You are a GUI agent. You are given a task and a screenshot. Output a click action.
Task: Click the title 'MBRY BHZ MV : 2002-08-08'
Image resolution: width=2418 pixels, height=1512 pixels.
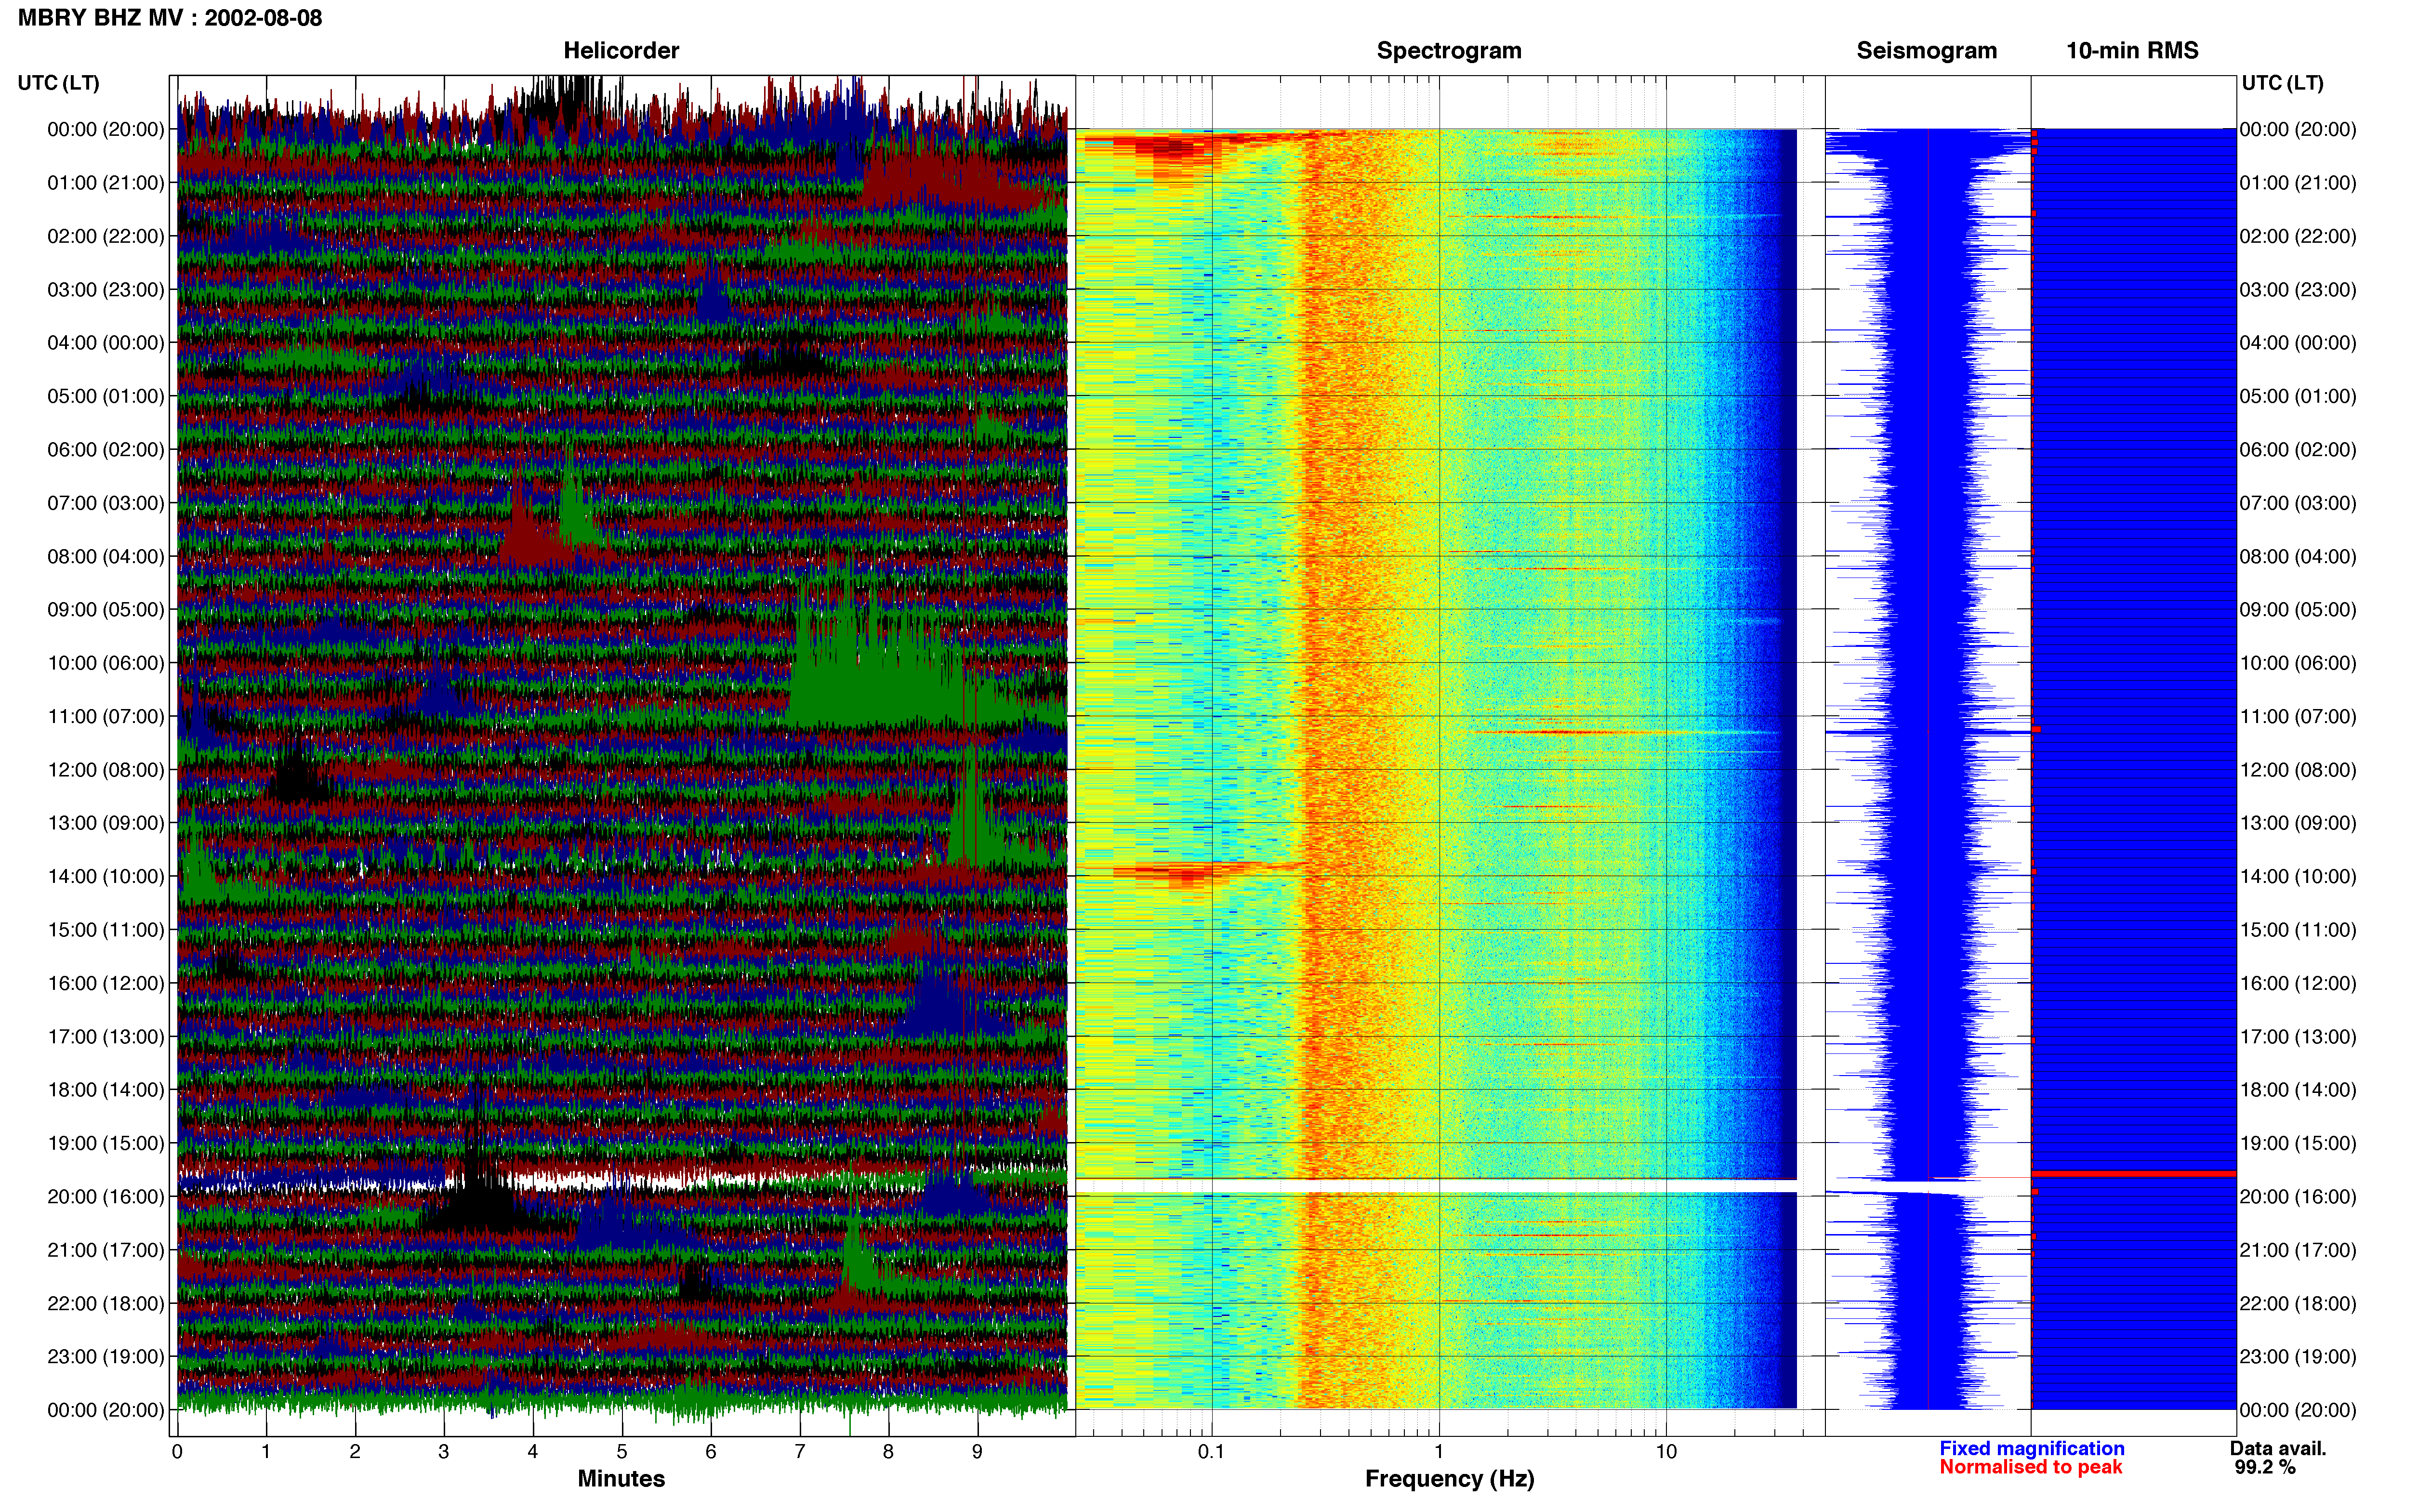(x=170, y=18)
